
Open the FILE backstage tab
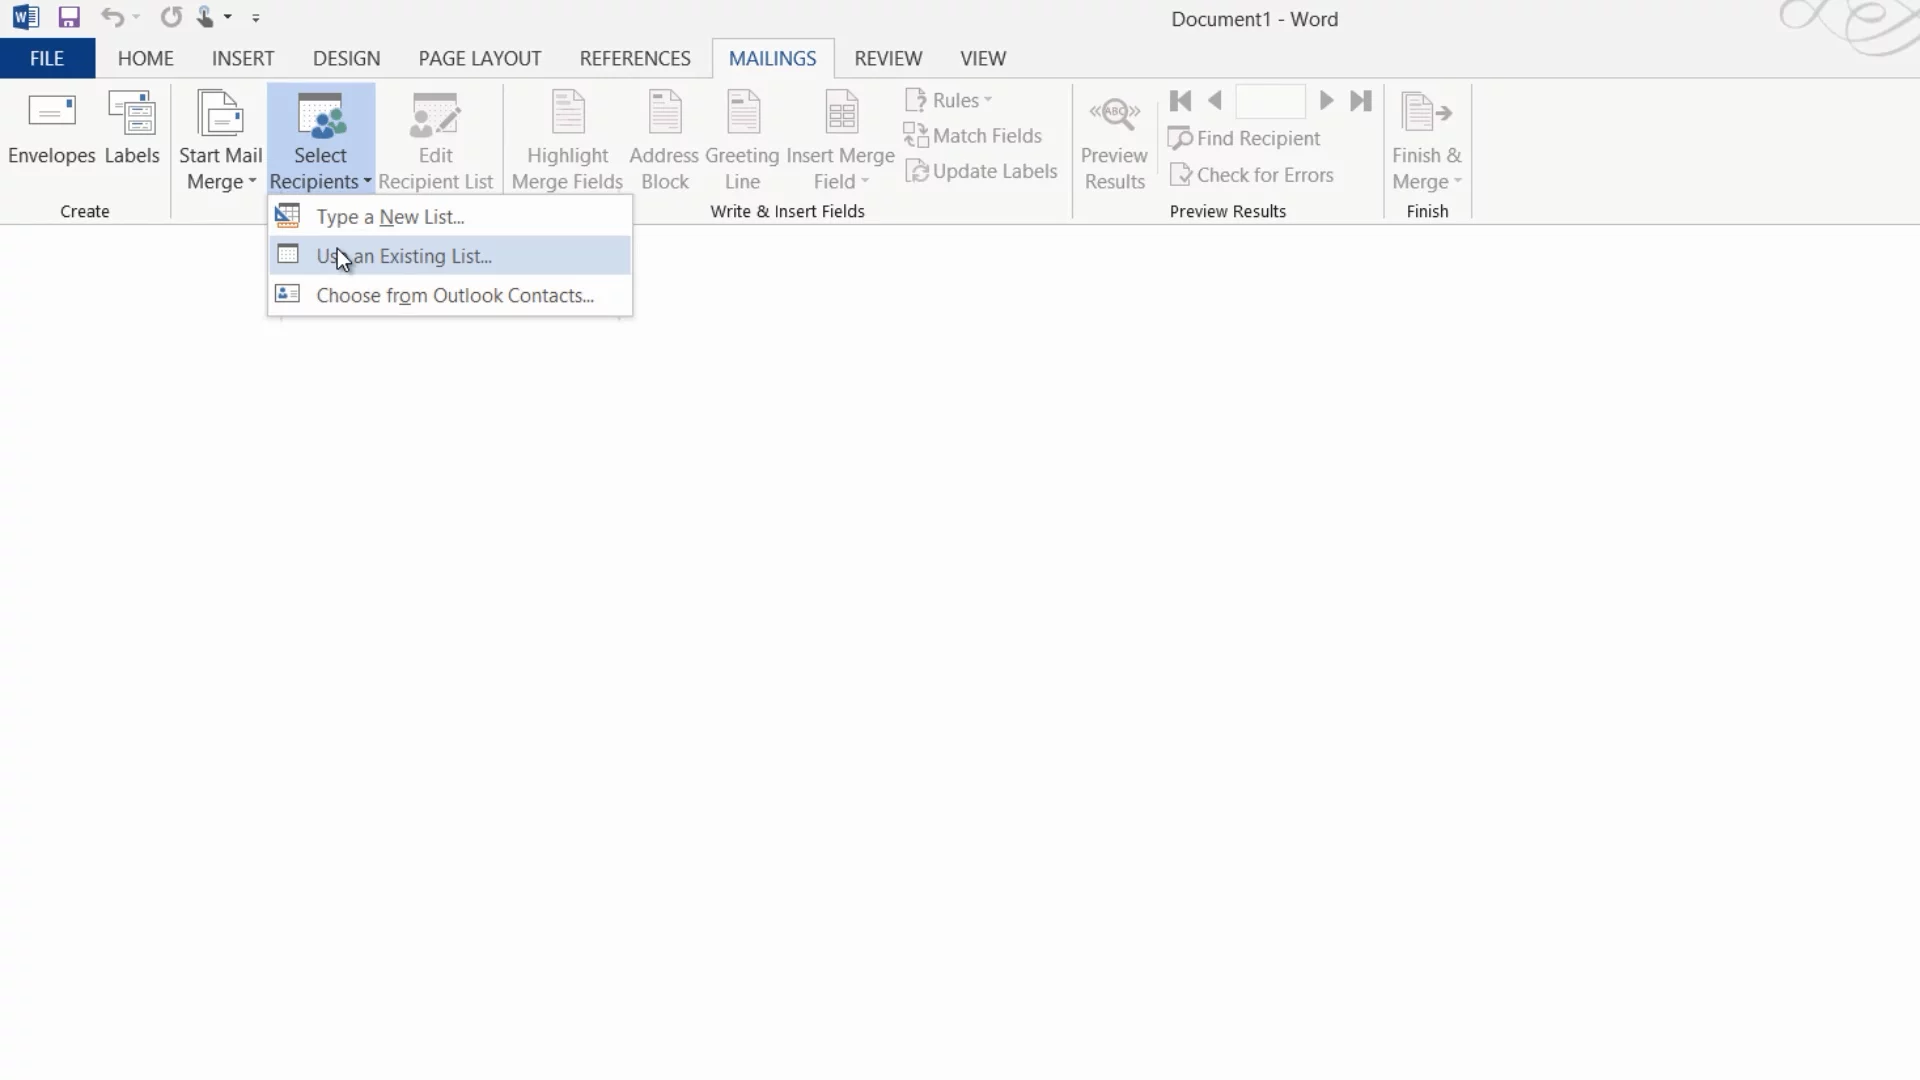[47, 59]
